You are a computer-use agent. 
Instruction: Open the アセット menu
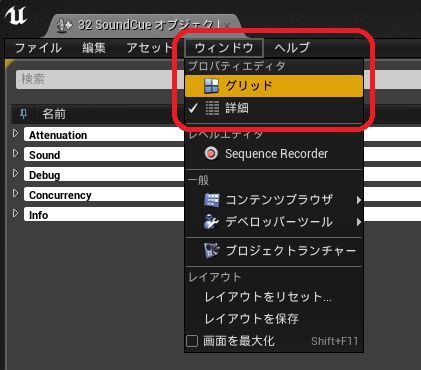coord(149,48)
